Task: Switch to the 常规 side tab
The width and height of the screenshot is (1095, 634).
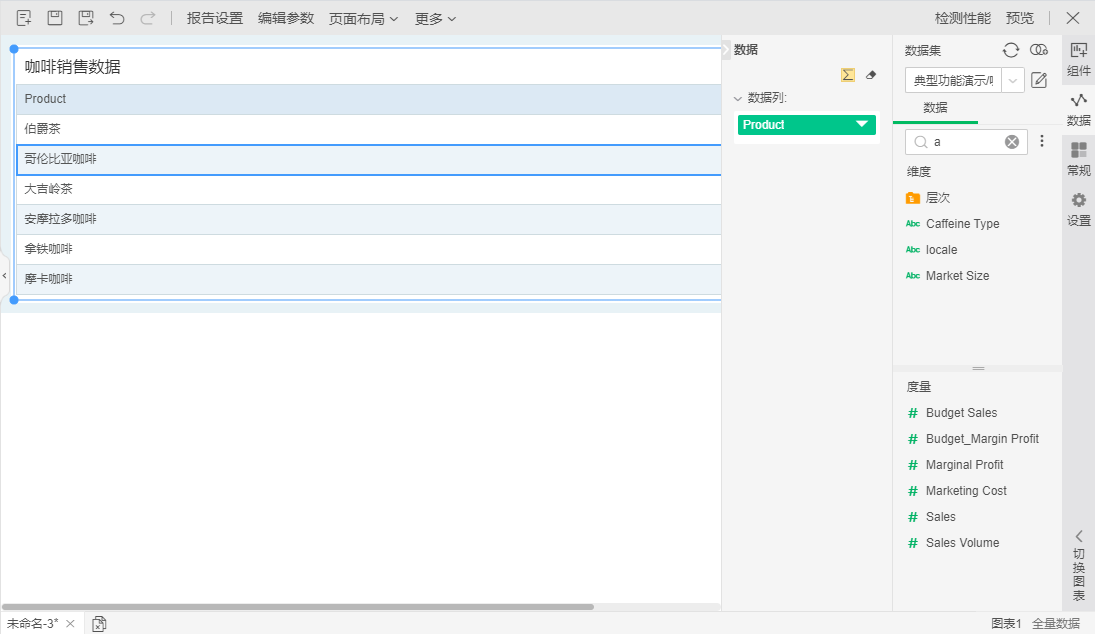Action: pyautogui.click(x=1078, y=159)
